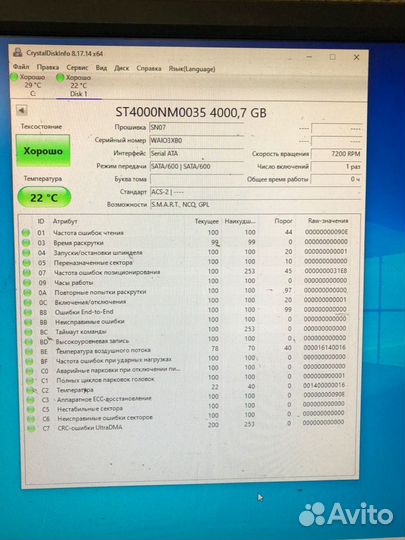Click status icon for Полных циклов парковок головок
405x540 pixels.
(x=30, y=381)
